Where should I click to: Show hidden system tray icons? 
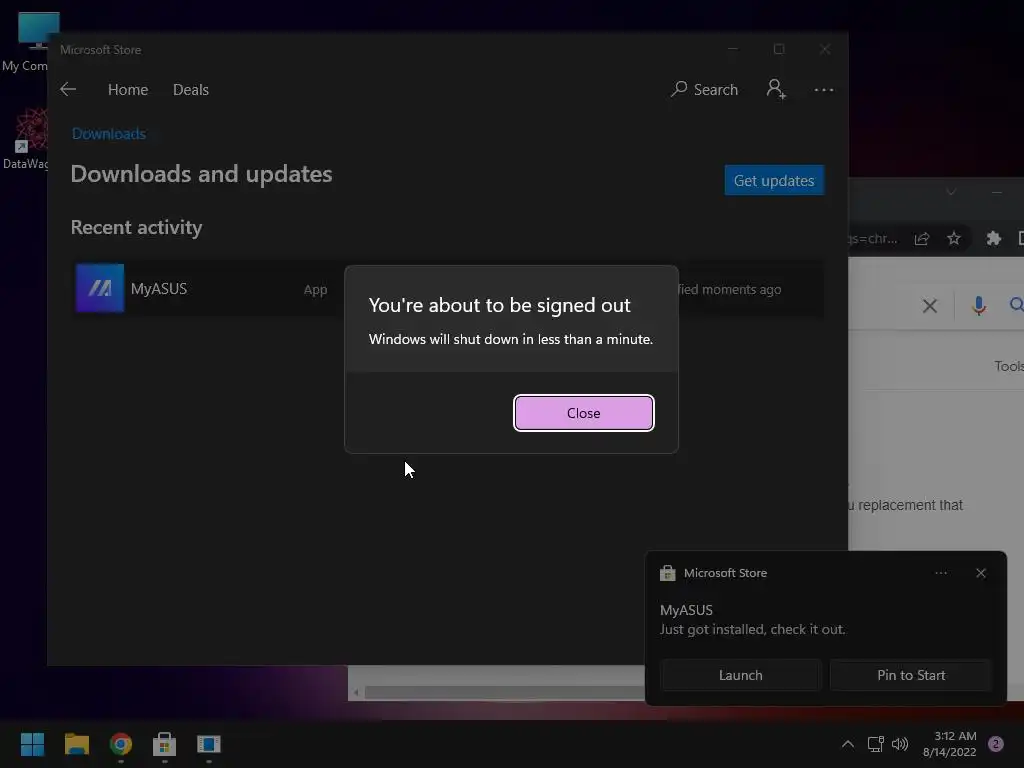[847, 744]
